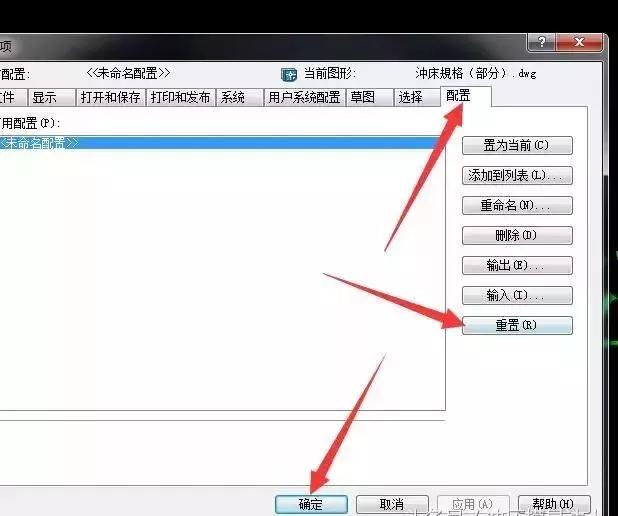This screenshot has height=516, width=618.
Task: Open the 打开和保存 tab
Action: coord(110,97)
